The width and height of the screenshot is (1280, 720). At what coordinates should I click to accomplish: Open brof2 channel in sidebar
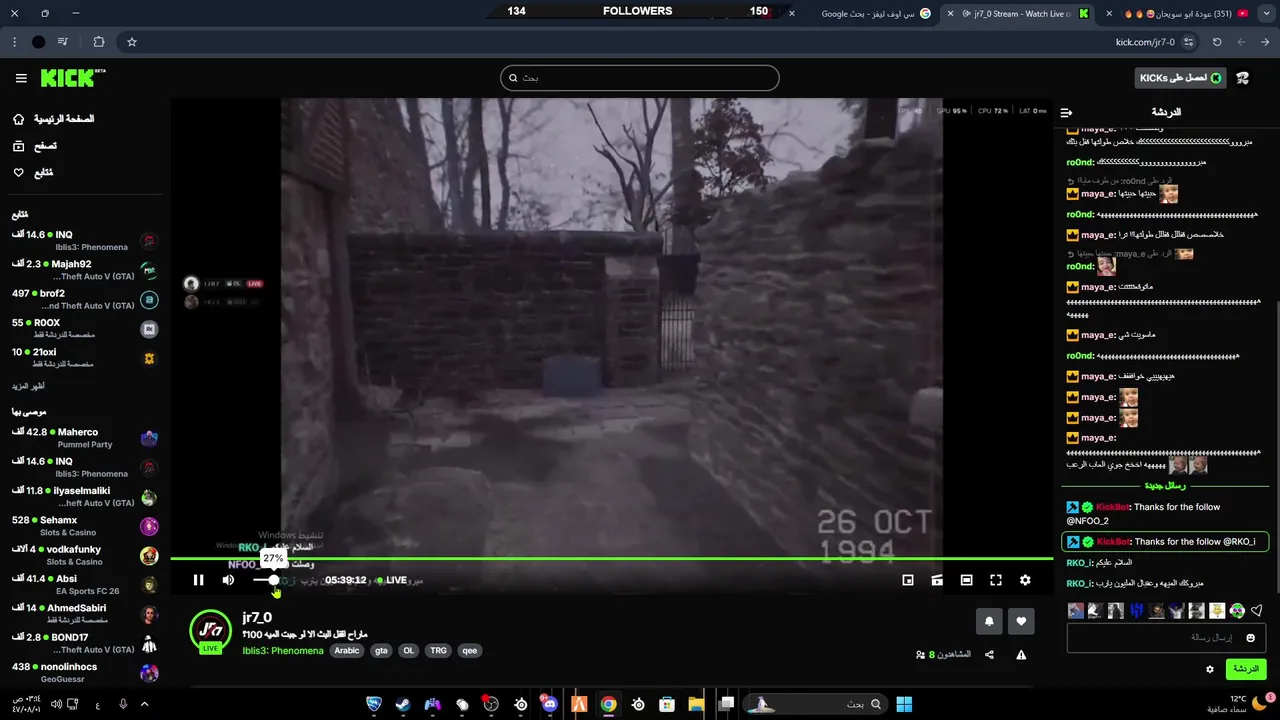(85, 299)
